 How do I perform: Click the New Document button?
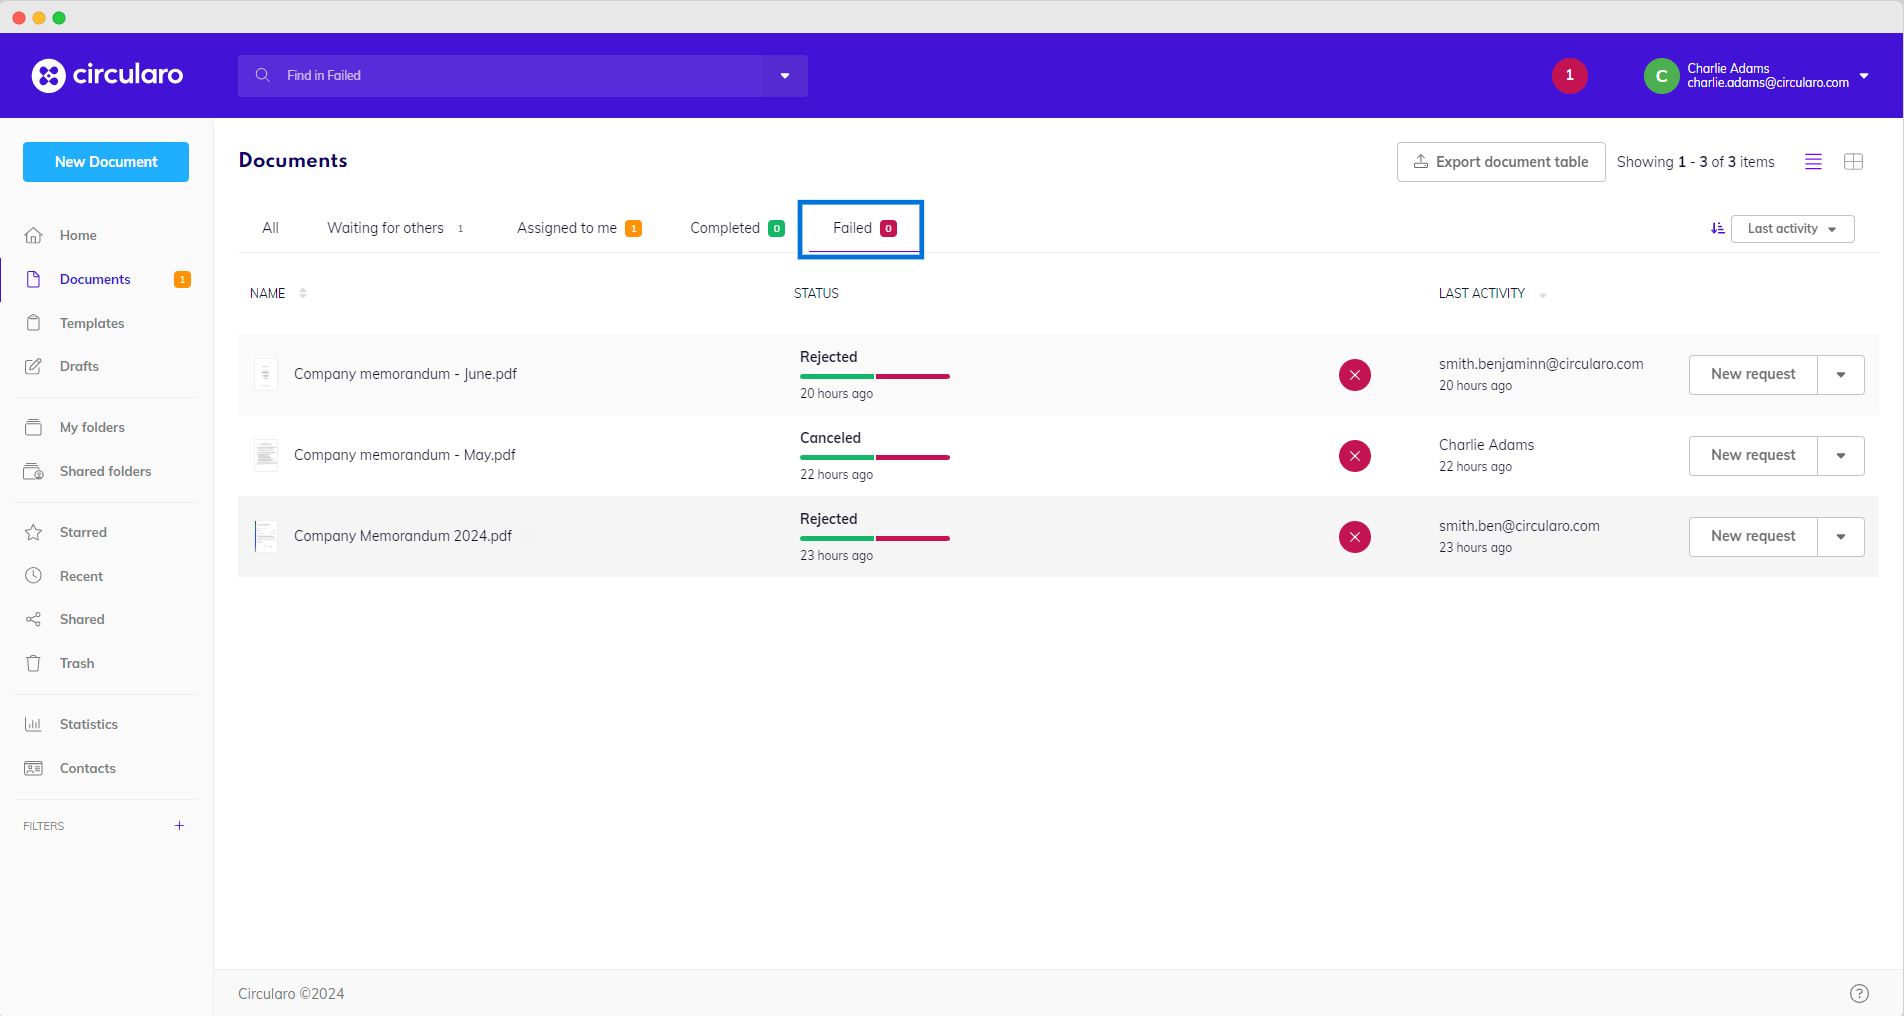(x=106, y=162)
